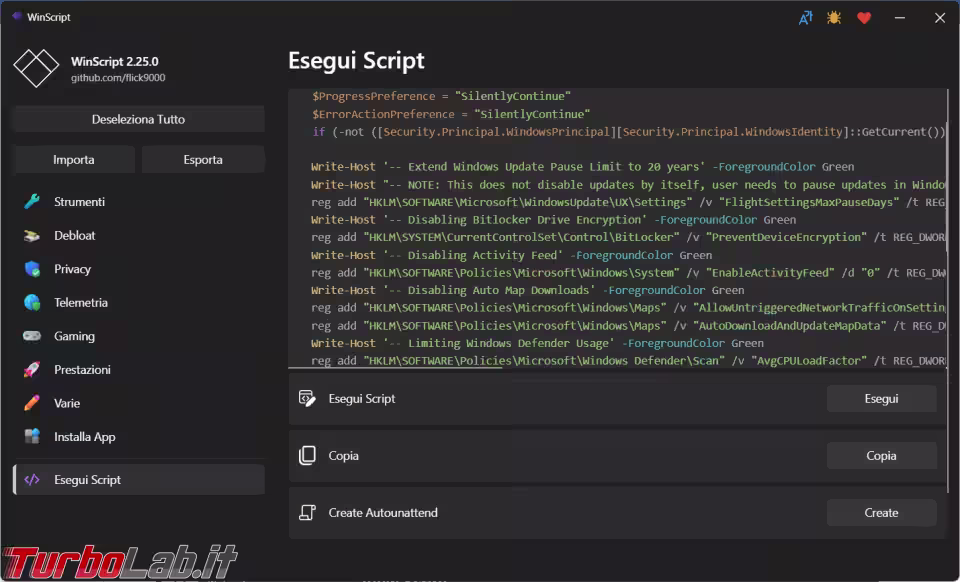This screenshot has height=582, width=960.
Task: Click the Importa button
Action: point(74,160)
